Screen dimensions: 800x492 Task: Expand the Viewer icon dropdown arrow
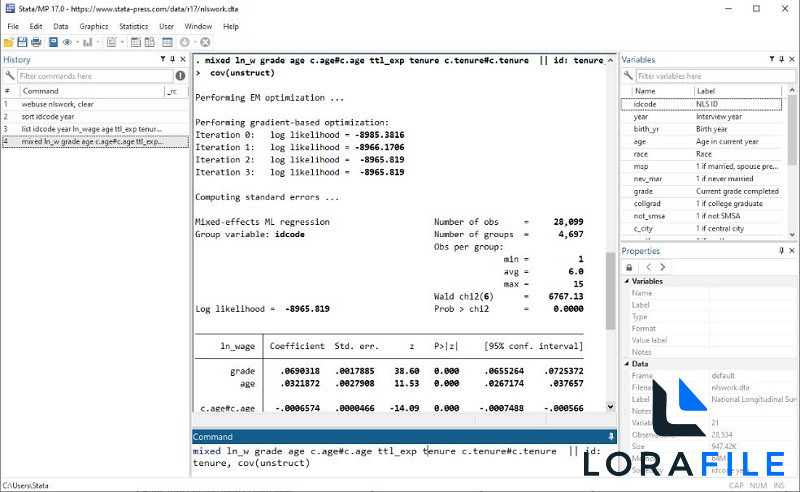point(78,42)
